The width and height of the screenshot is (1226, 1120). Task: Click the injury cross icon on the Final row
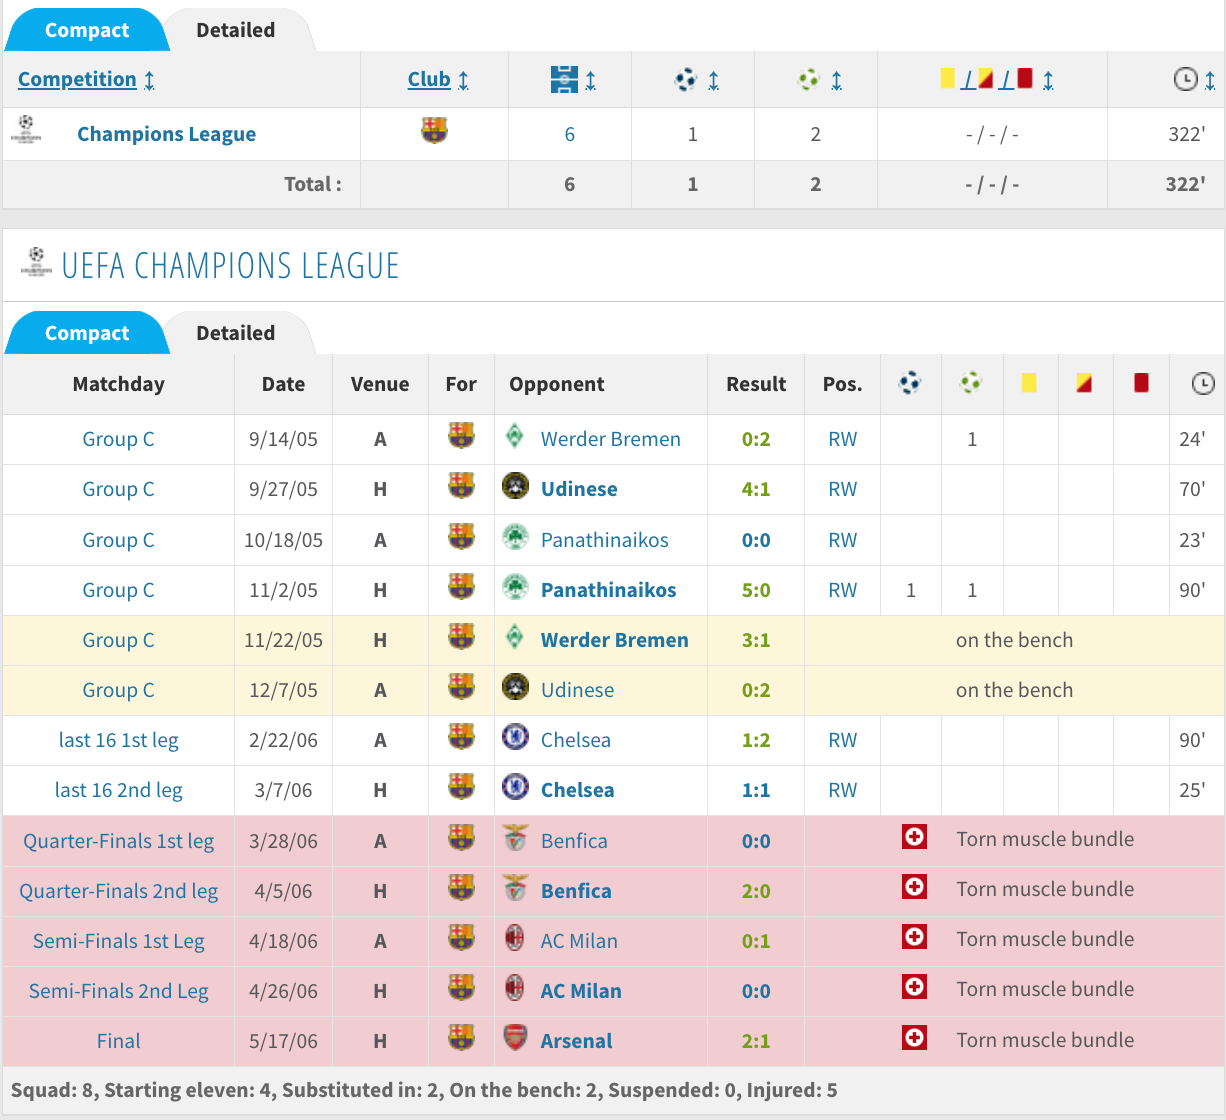(x=914, y=1037)
